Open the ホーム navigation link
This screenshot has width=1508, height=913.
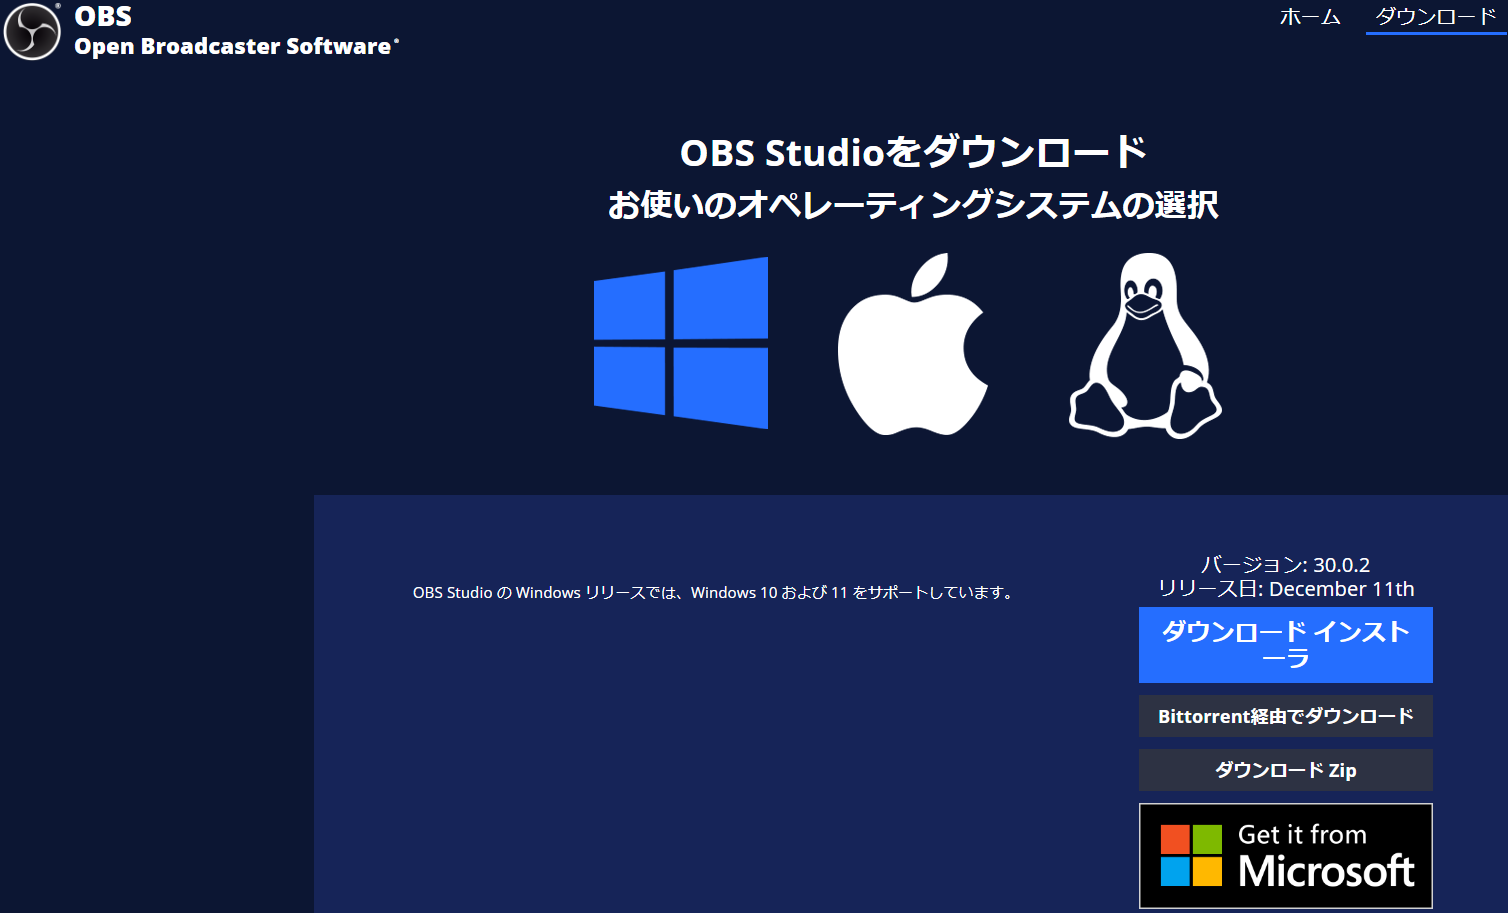click(1310, 17)
